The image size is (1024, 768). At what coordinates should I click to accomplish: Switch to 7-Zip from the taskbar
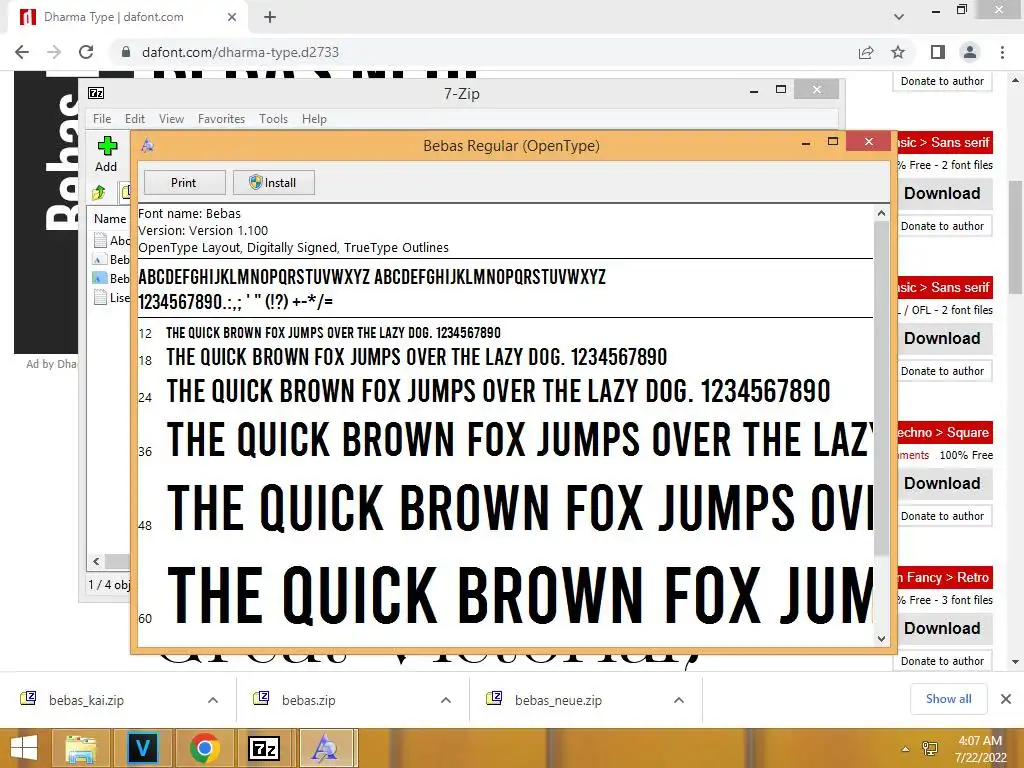coord(264,748)
